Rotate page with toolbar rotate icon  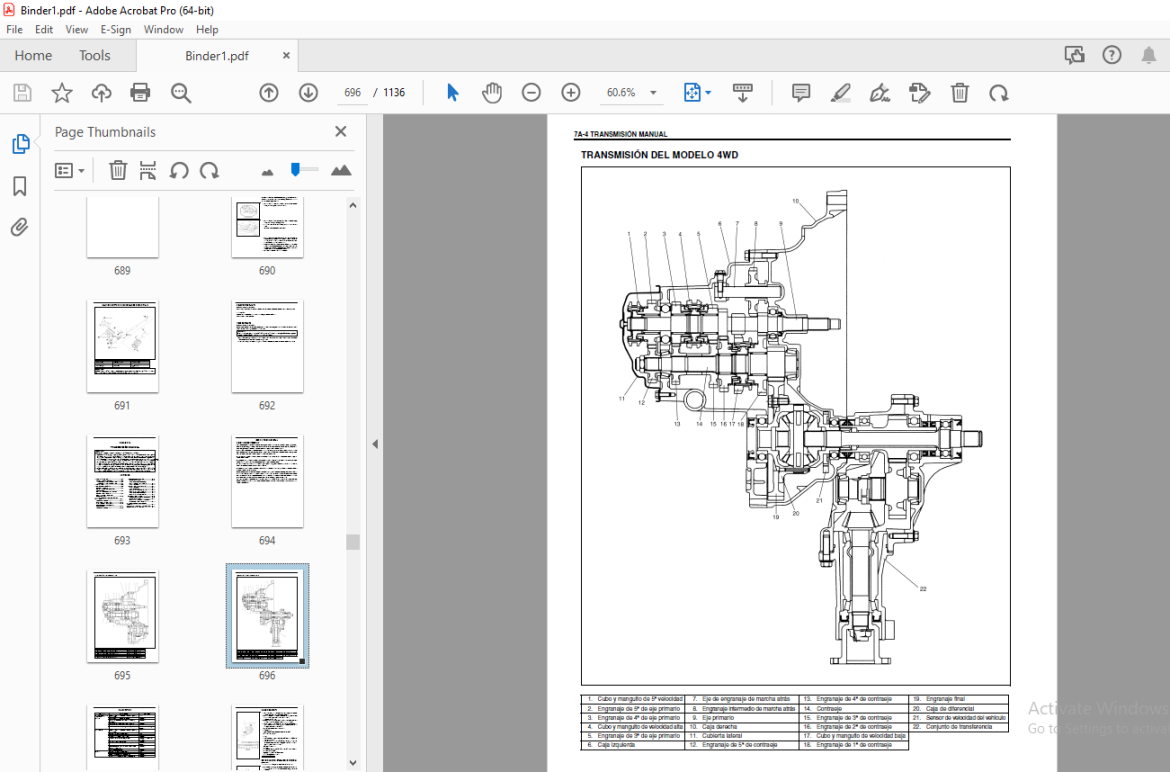[x=998, y=92]
